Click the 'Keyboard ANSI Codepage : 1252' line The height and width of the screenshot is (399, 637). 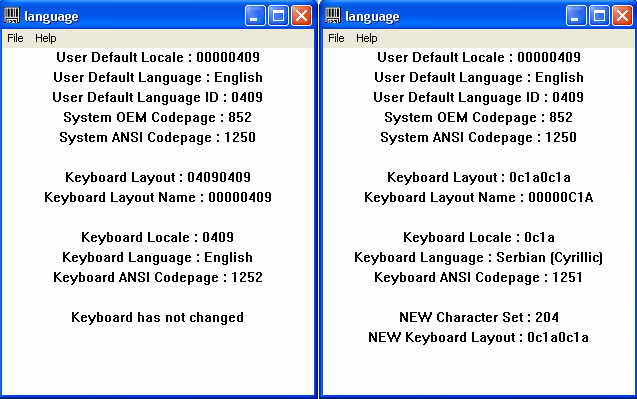coord(158,278)
